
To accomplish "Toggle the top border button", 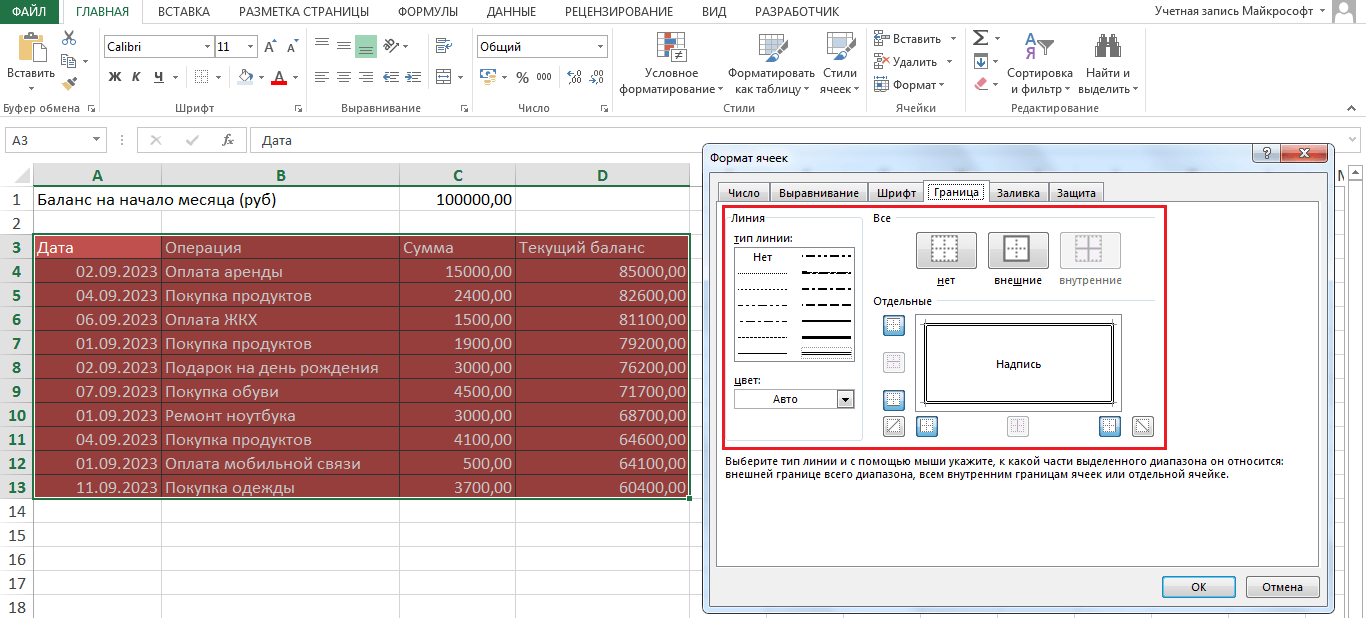I will tap(894, 325).
